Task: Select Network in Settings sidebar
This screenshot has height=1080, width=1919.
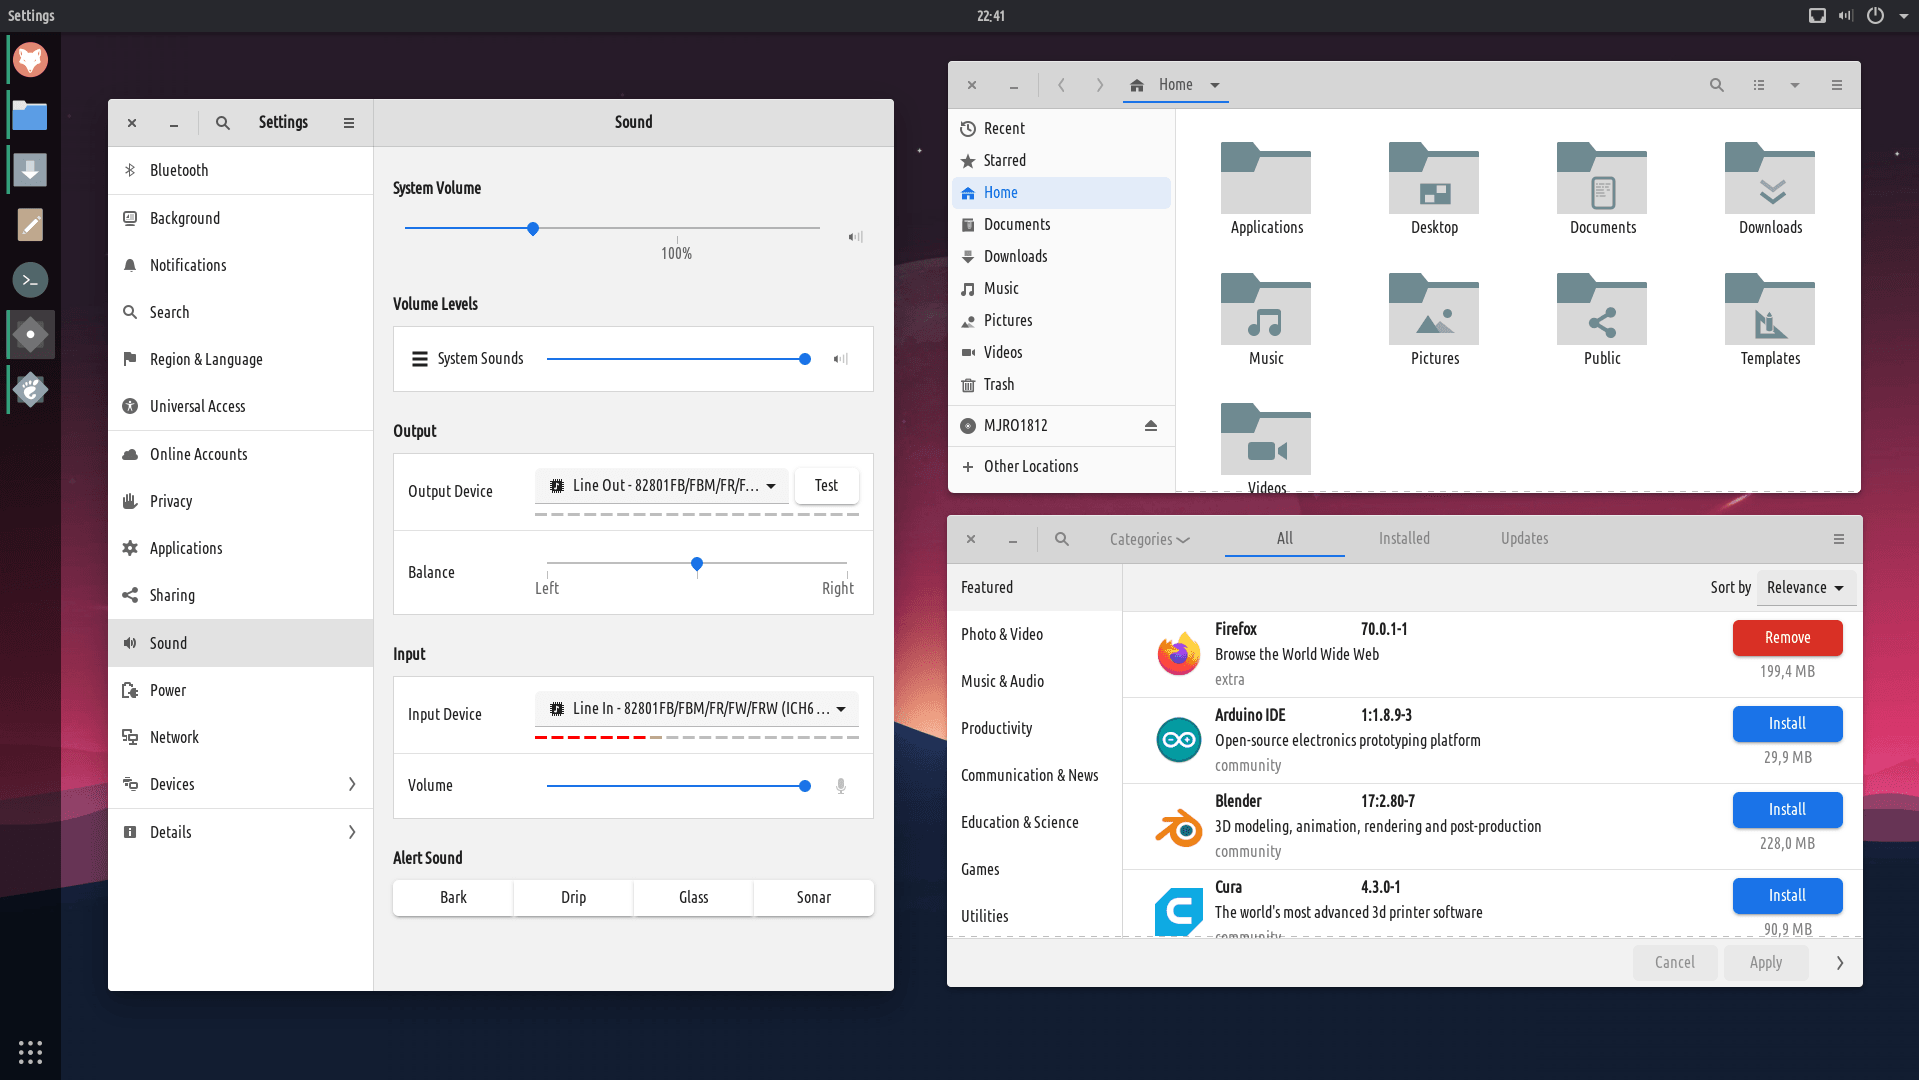Action: pos(174,737)
